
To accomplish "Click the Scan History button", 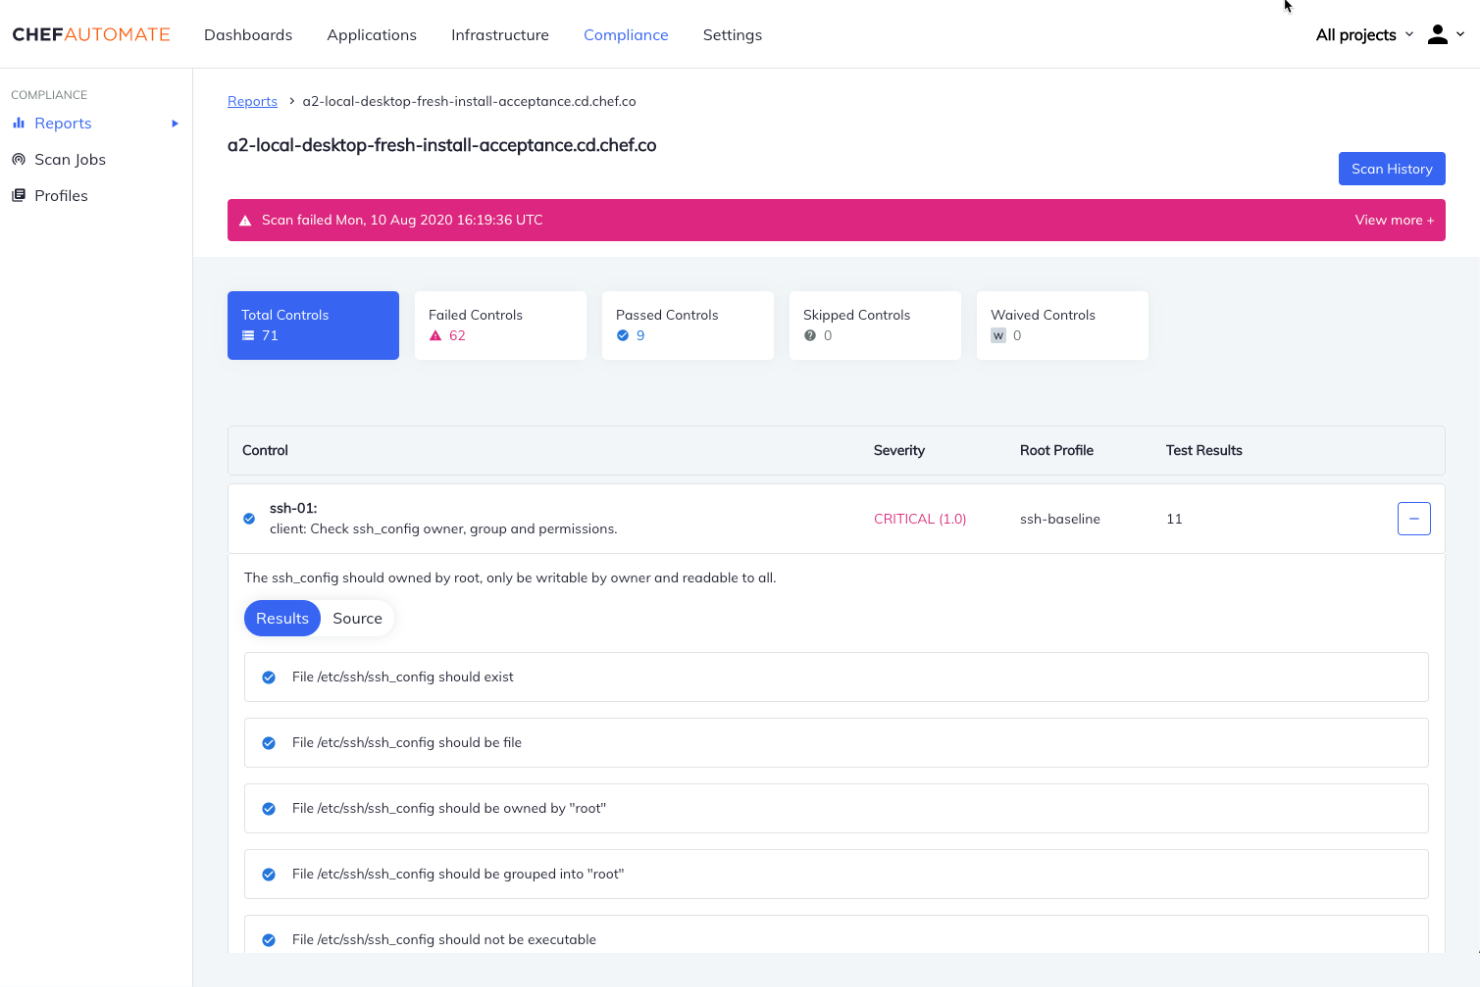I will point(1391,168).
